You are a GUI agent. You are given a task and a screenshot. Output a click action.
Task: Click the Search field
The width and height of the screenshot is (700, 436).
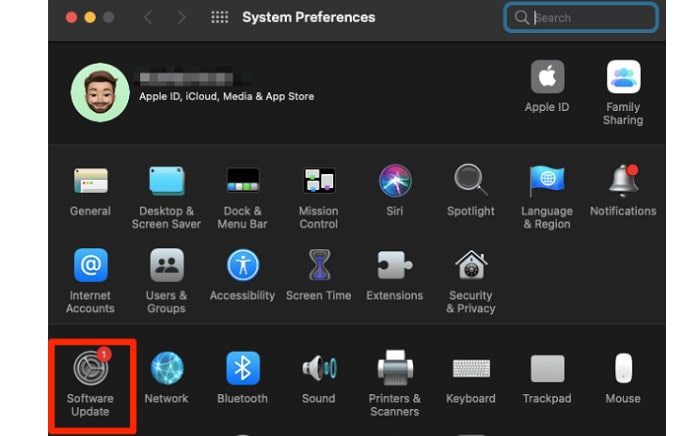click(581, 17)
